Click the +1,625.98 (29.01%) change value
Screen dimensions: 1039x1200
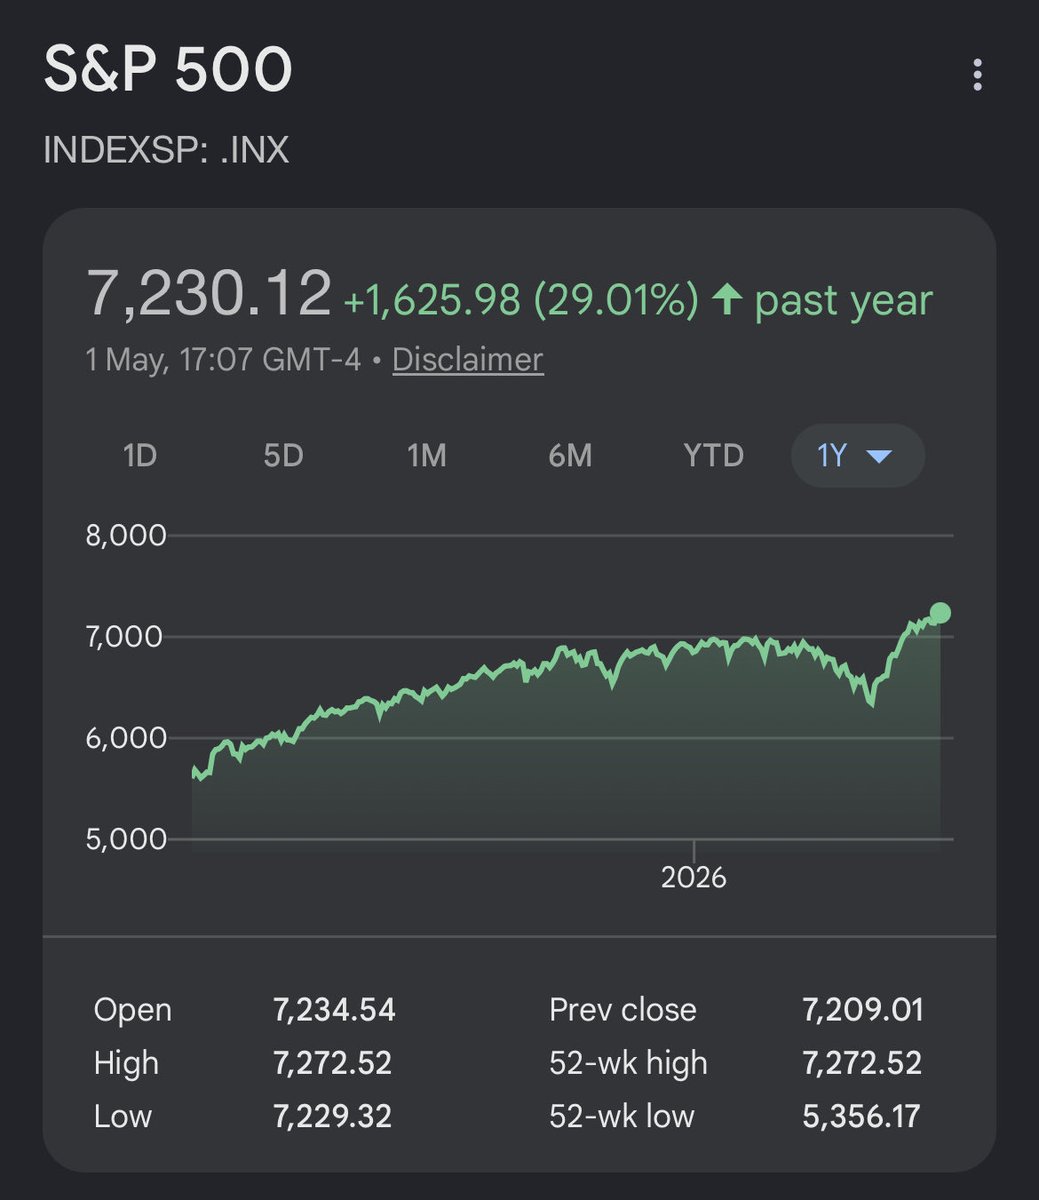[520, 300]
